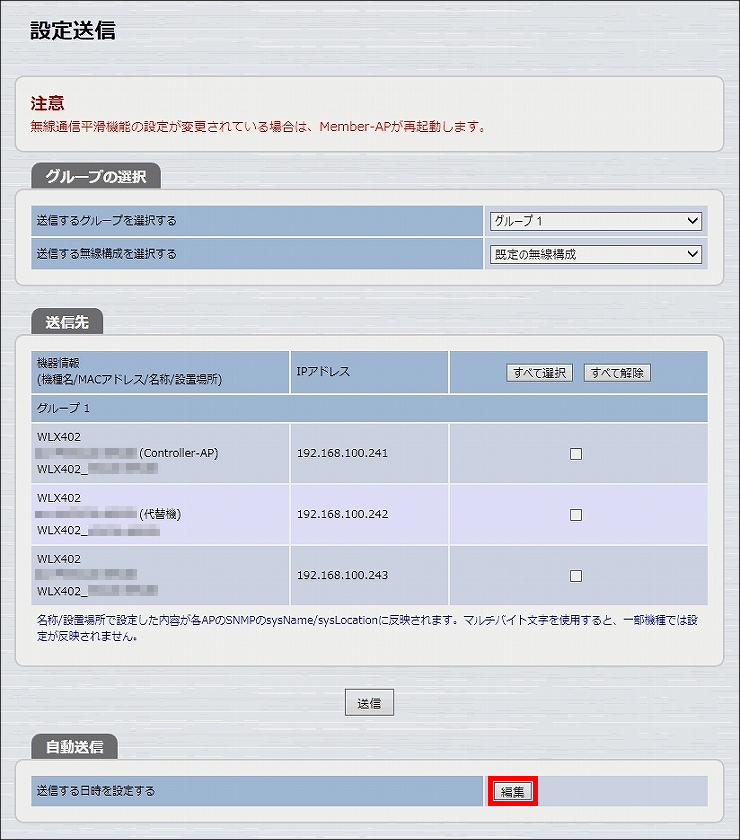Check the box for 192.168.100.242

click(575, 515)
